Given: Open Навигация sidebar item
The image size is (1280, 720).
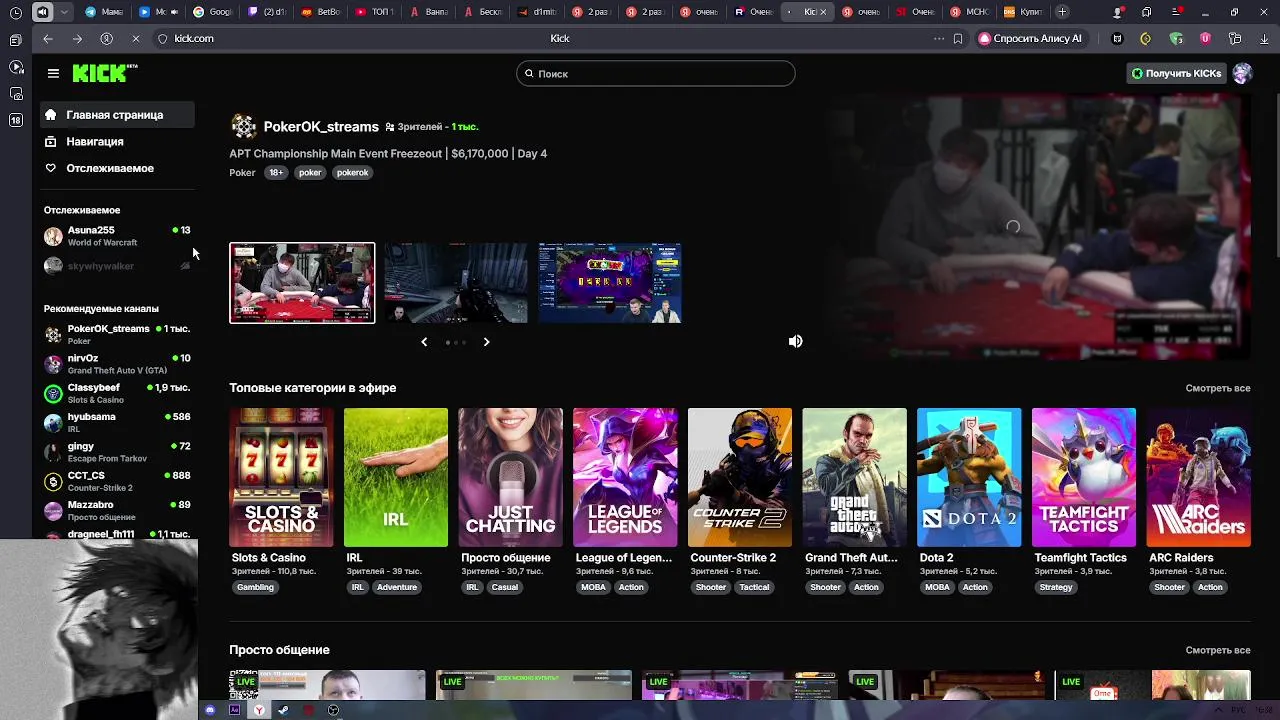Looking at the screenshot, I should point(118,142).
